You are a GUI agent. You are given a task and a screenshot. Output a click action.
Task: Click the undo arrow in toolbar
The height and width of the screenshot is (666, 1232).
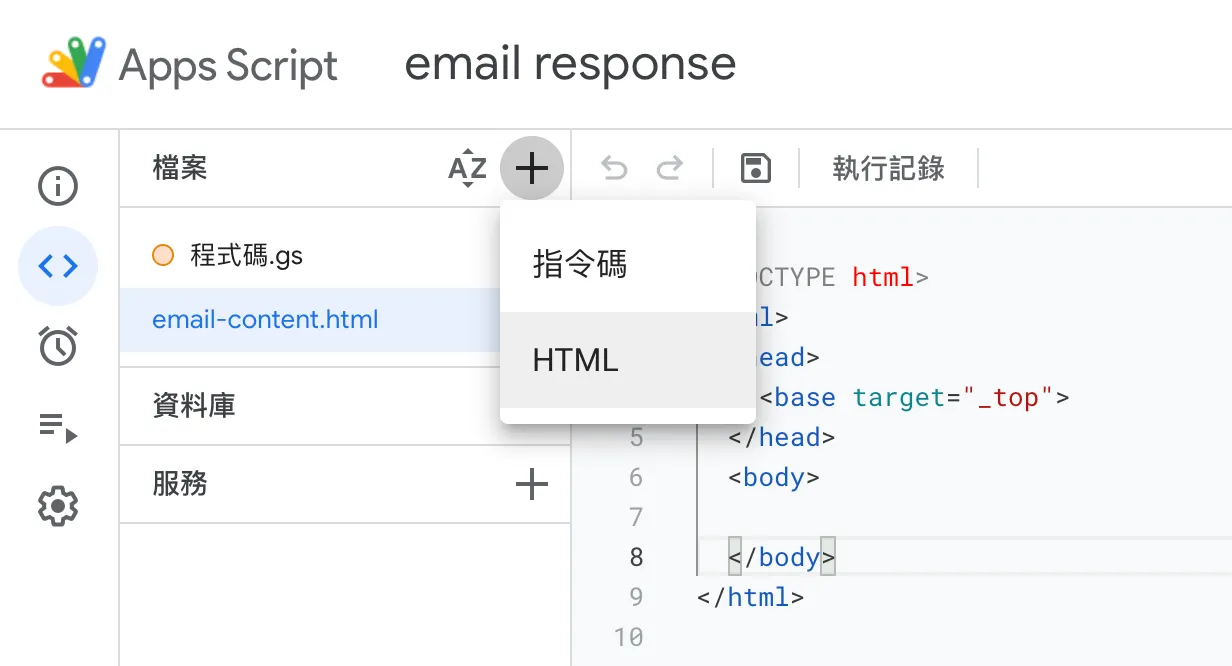tap(613, 168)
